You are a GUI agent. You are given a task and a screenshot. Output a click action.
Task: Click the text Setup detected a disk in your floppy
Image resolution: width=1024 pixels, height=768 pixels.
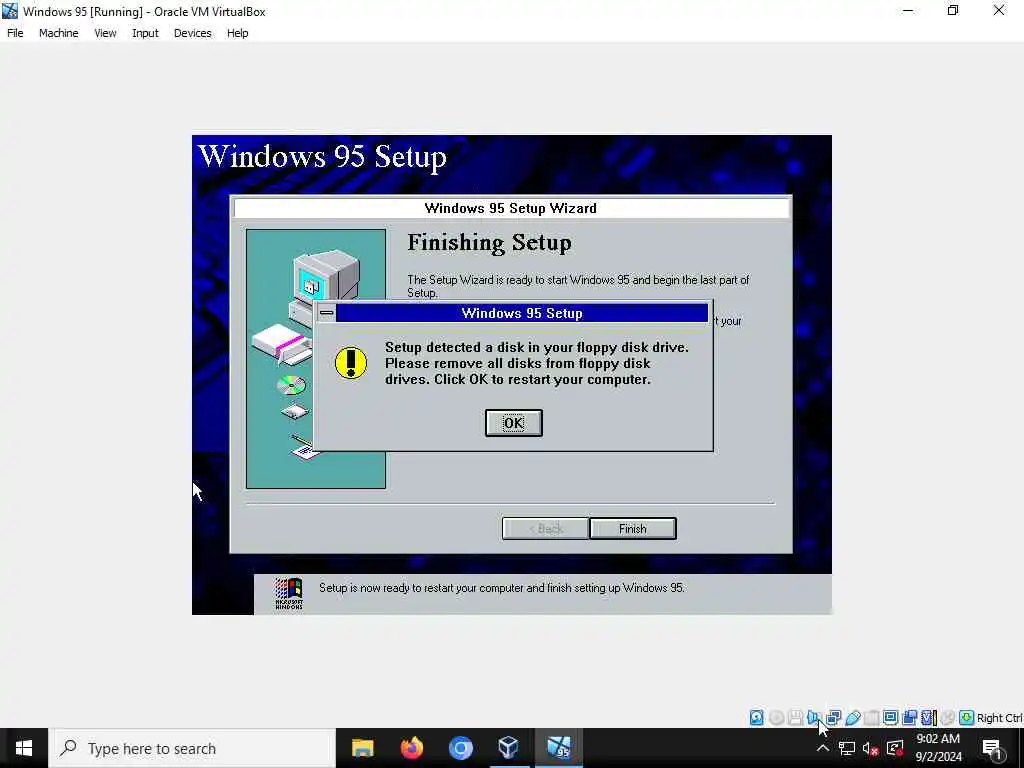tap(537, 347)
